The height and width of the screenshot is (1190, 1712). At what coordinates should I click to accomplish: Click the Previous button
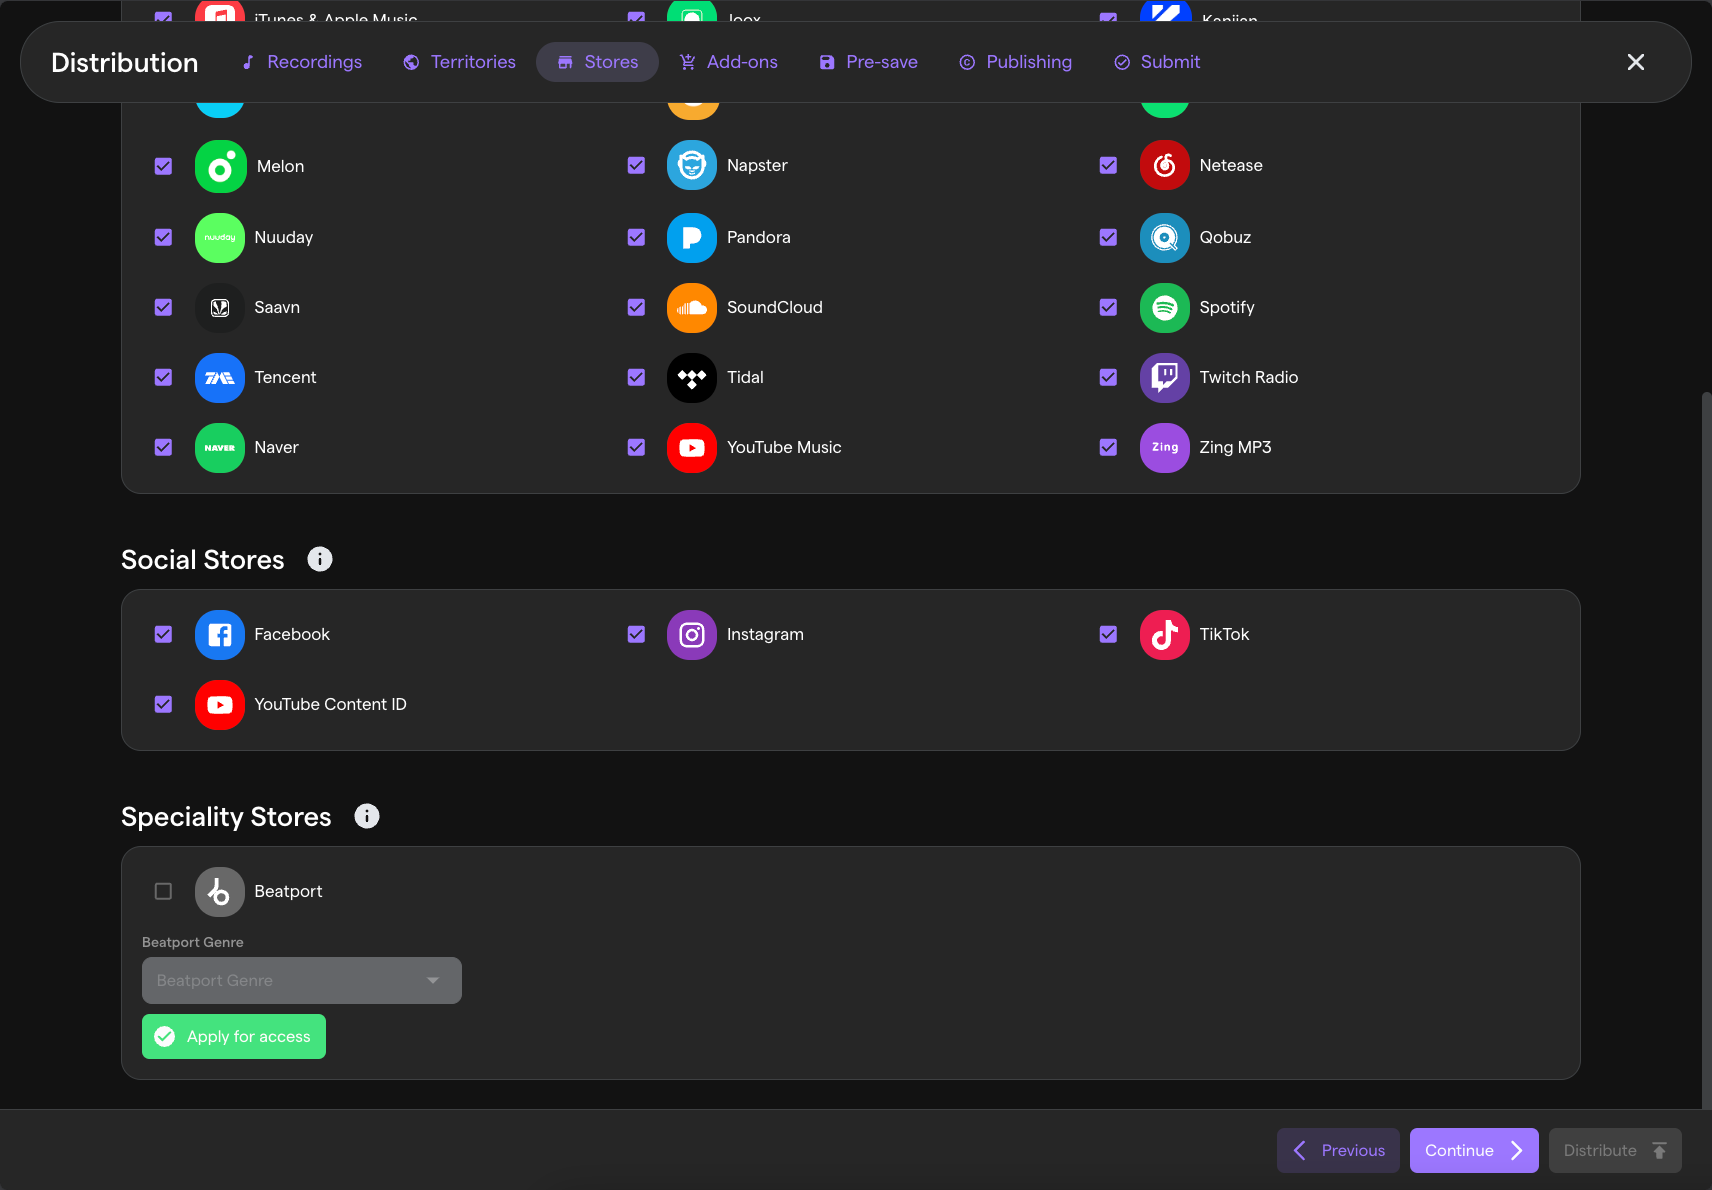tap(1338, 1151)
